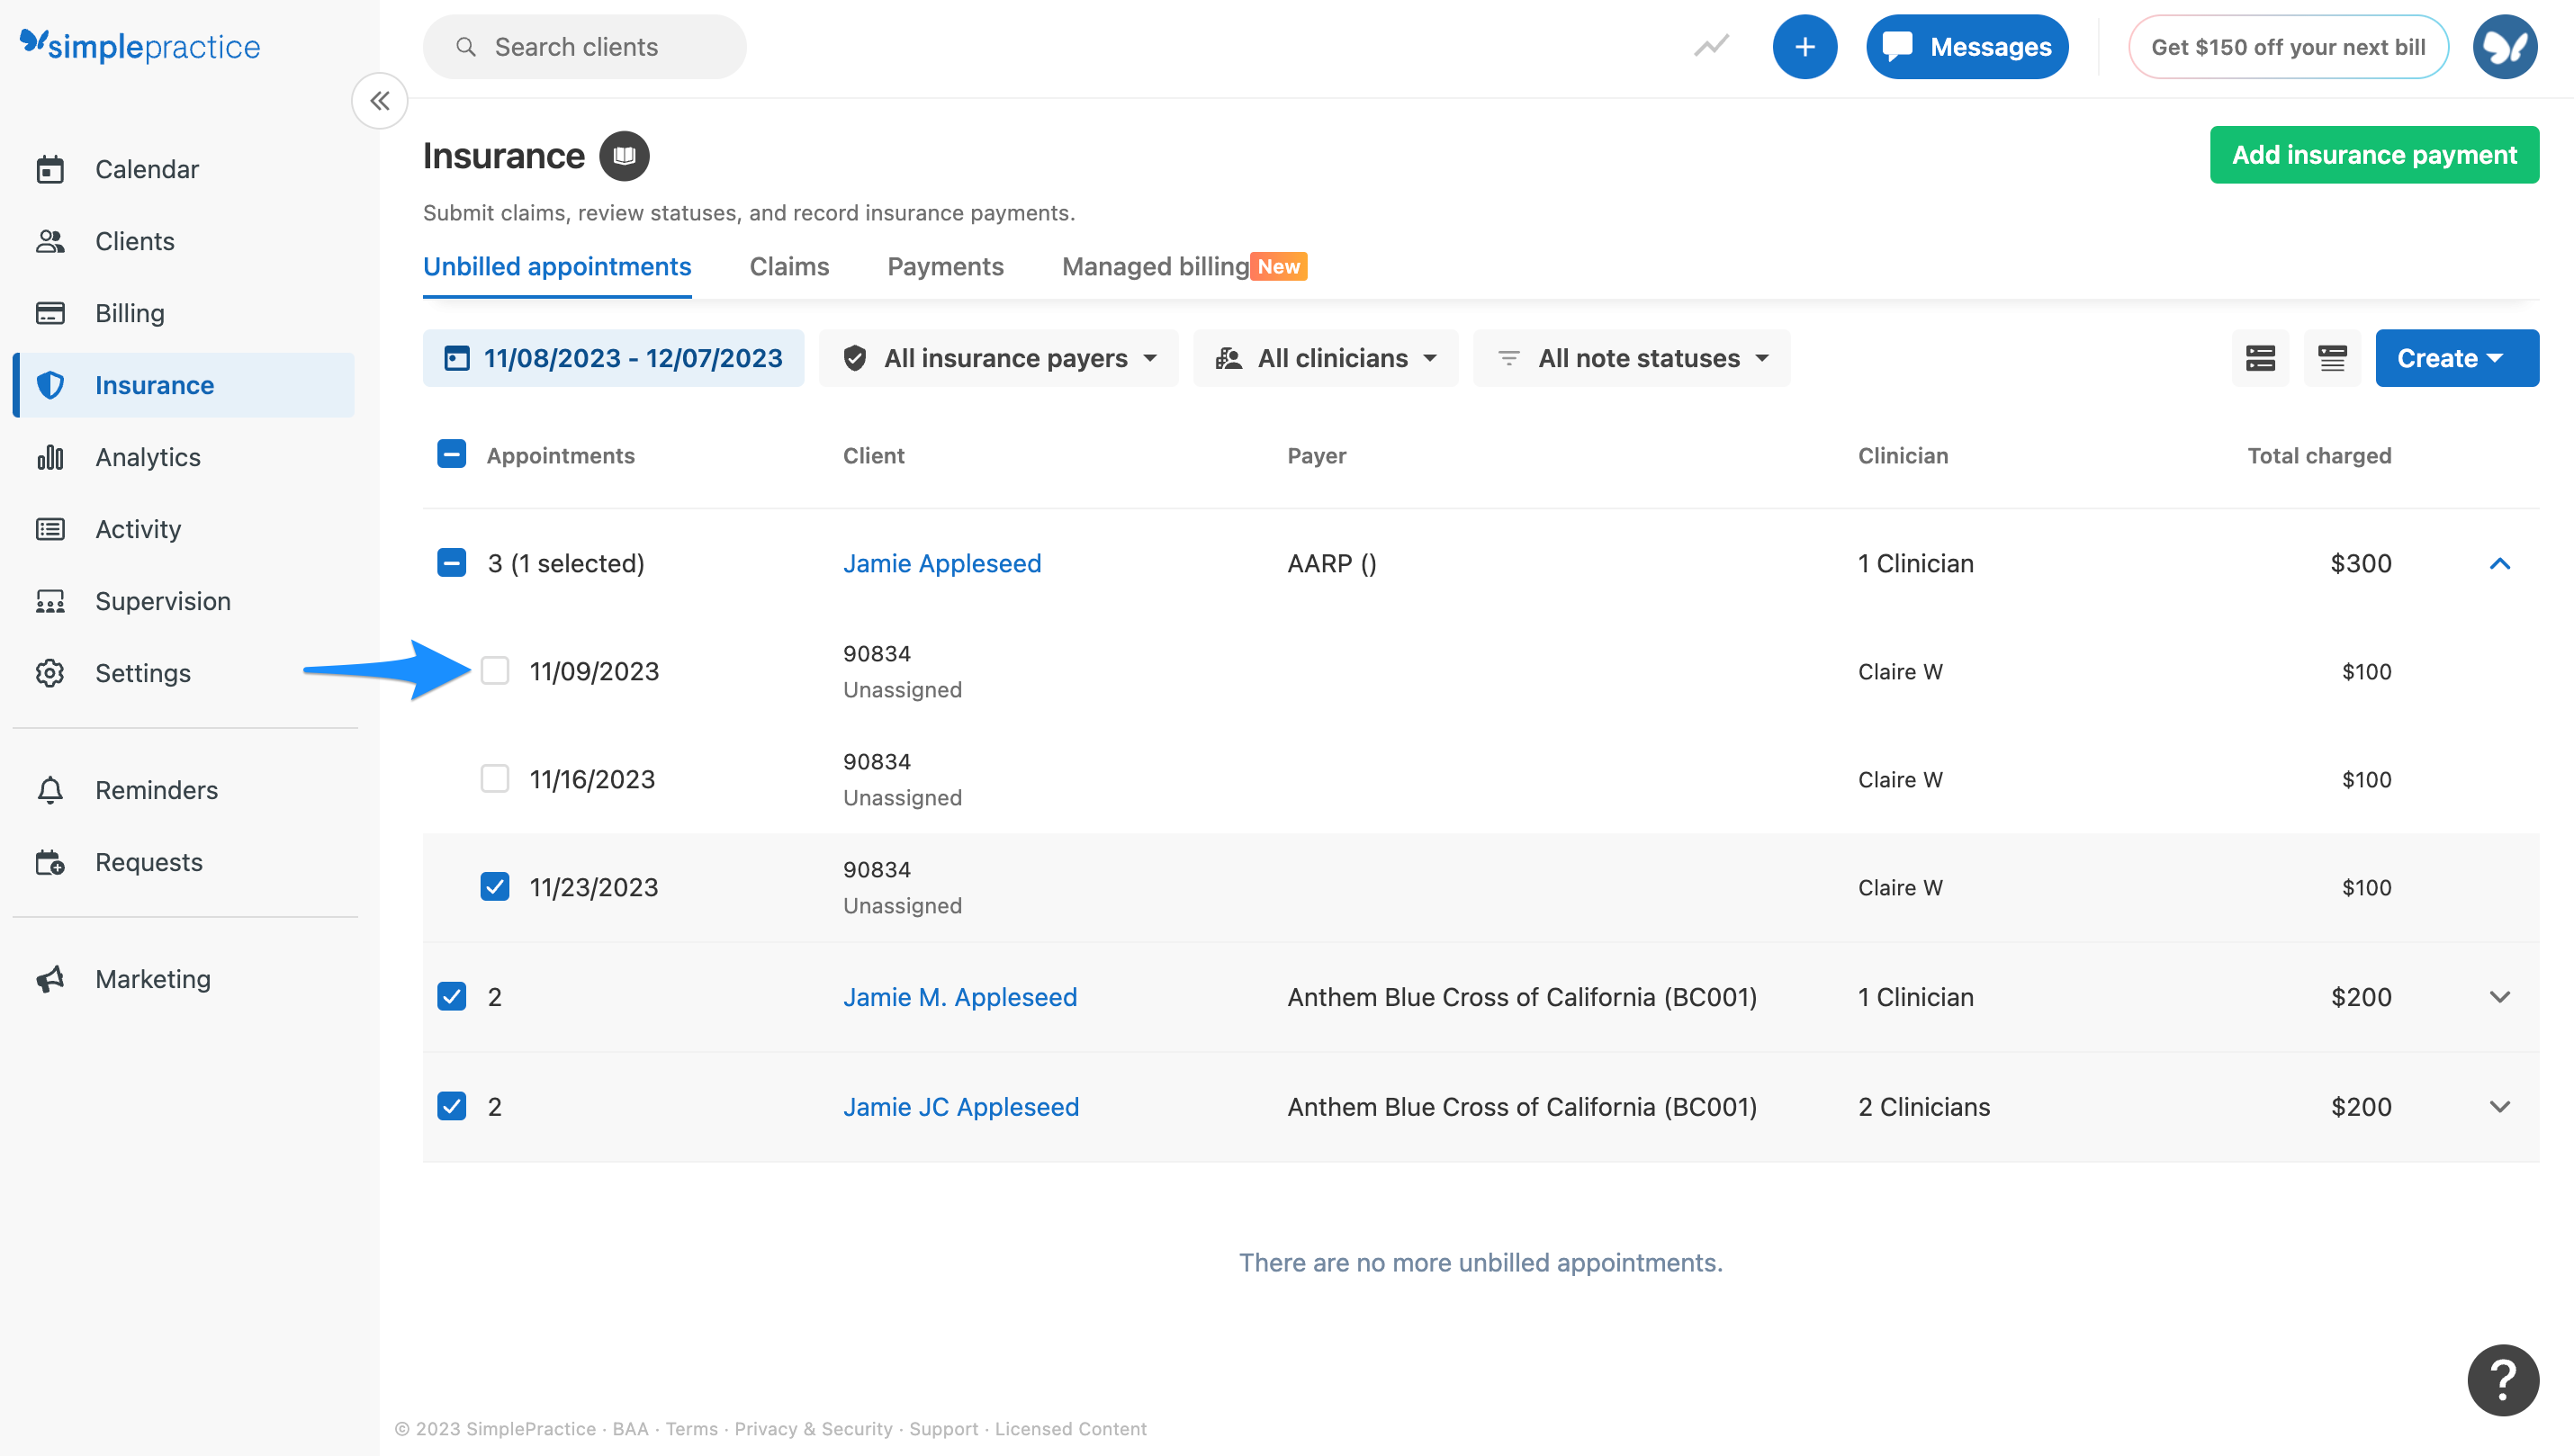Open All note statuses dropdown
2574x1456 pixels.
[1631, 358]
